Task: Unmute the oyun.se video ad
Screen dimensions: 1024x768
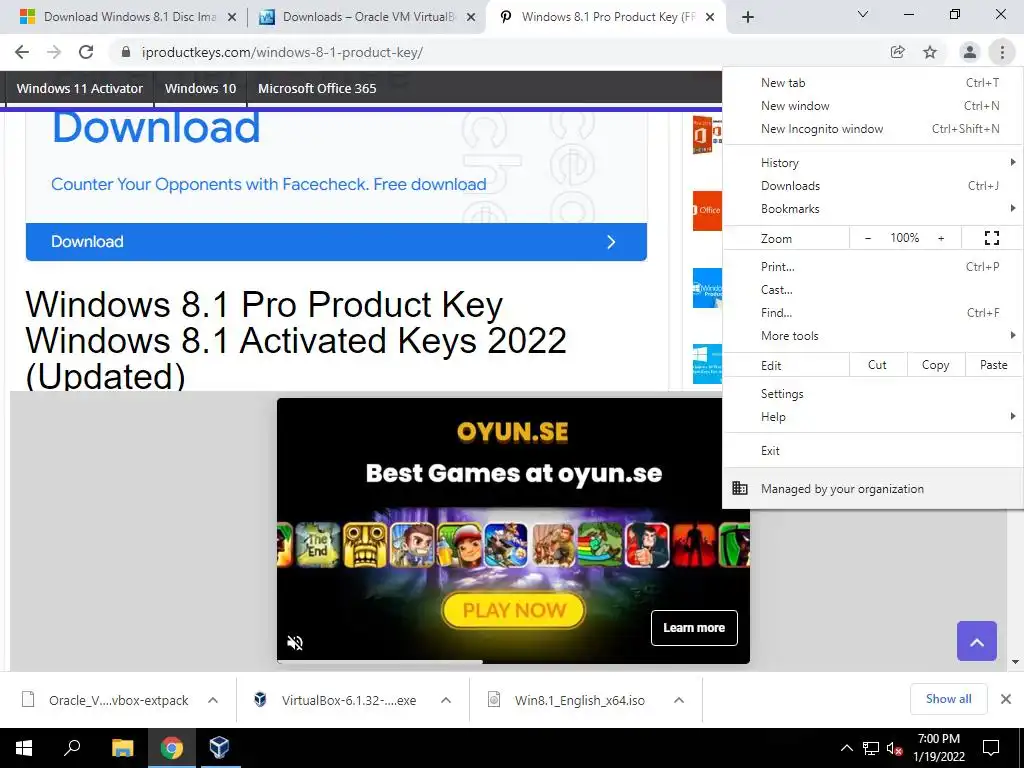Action: tap(295, 643)
